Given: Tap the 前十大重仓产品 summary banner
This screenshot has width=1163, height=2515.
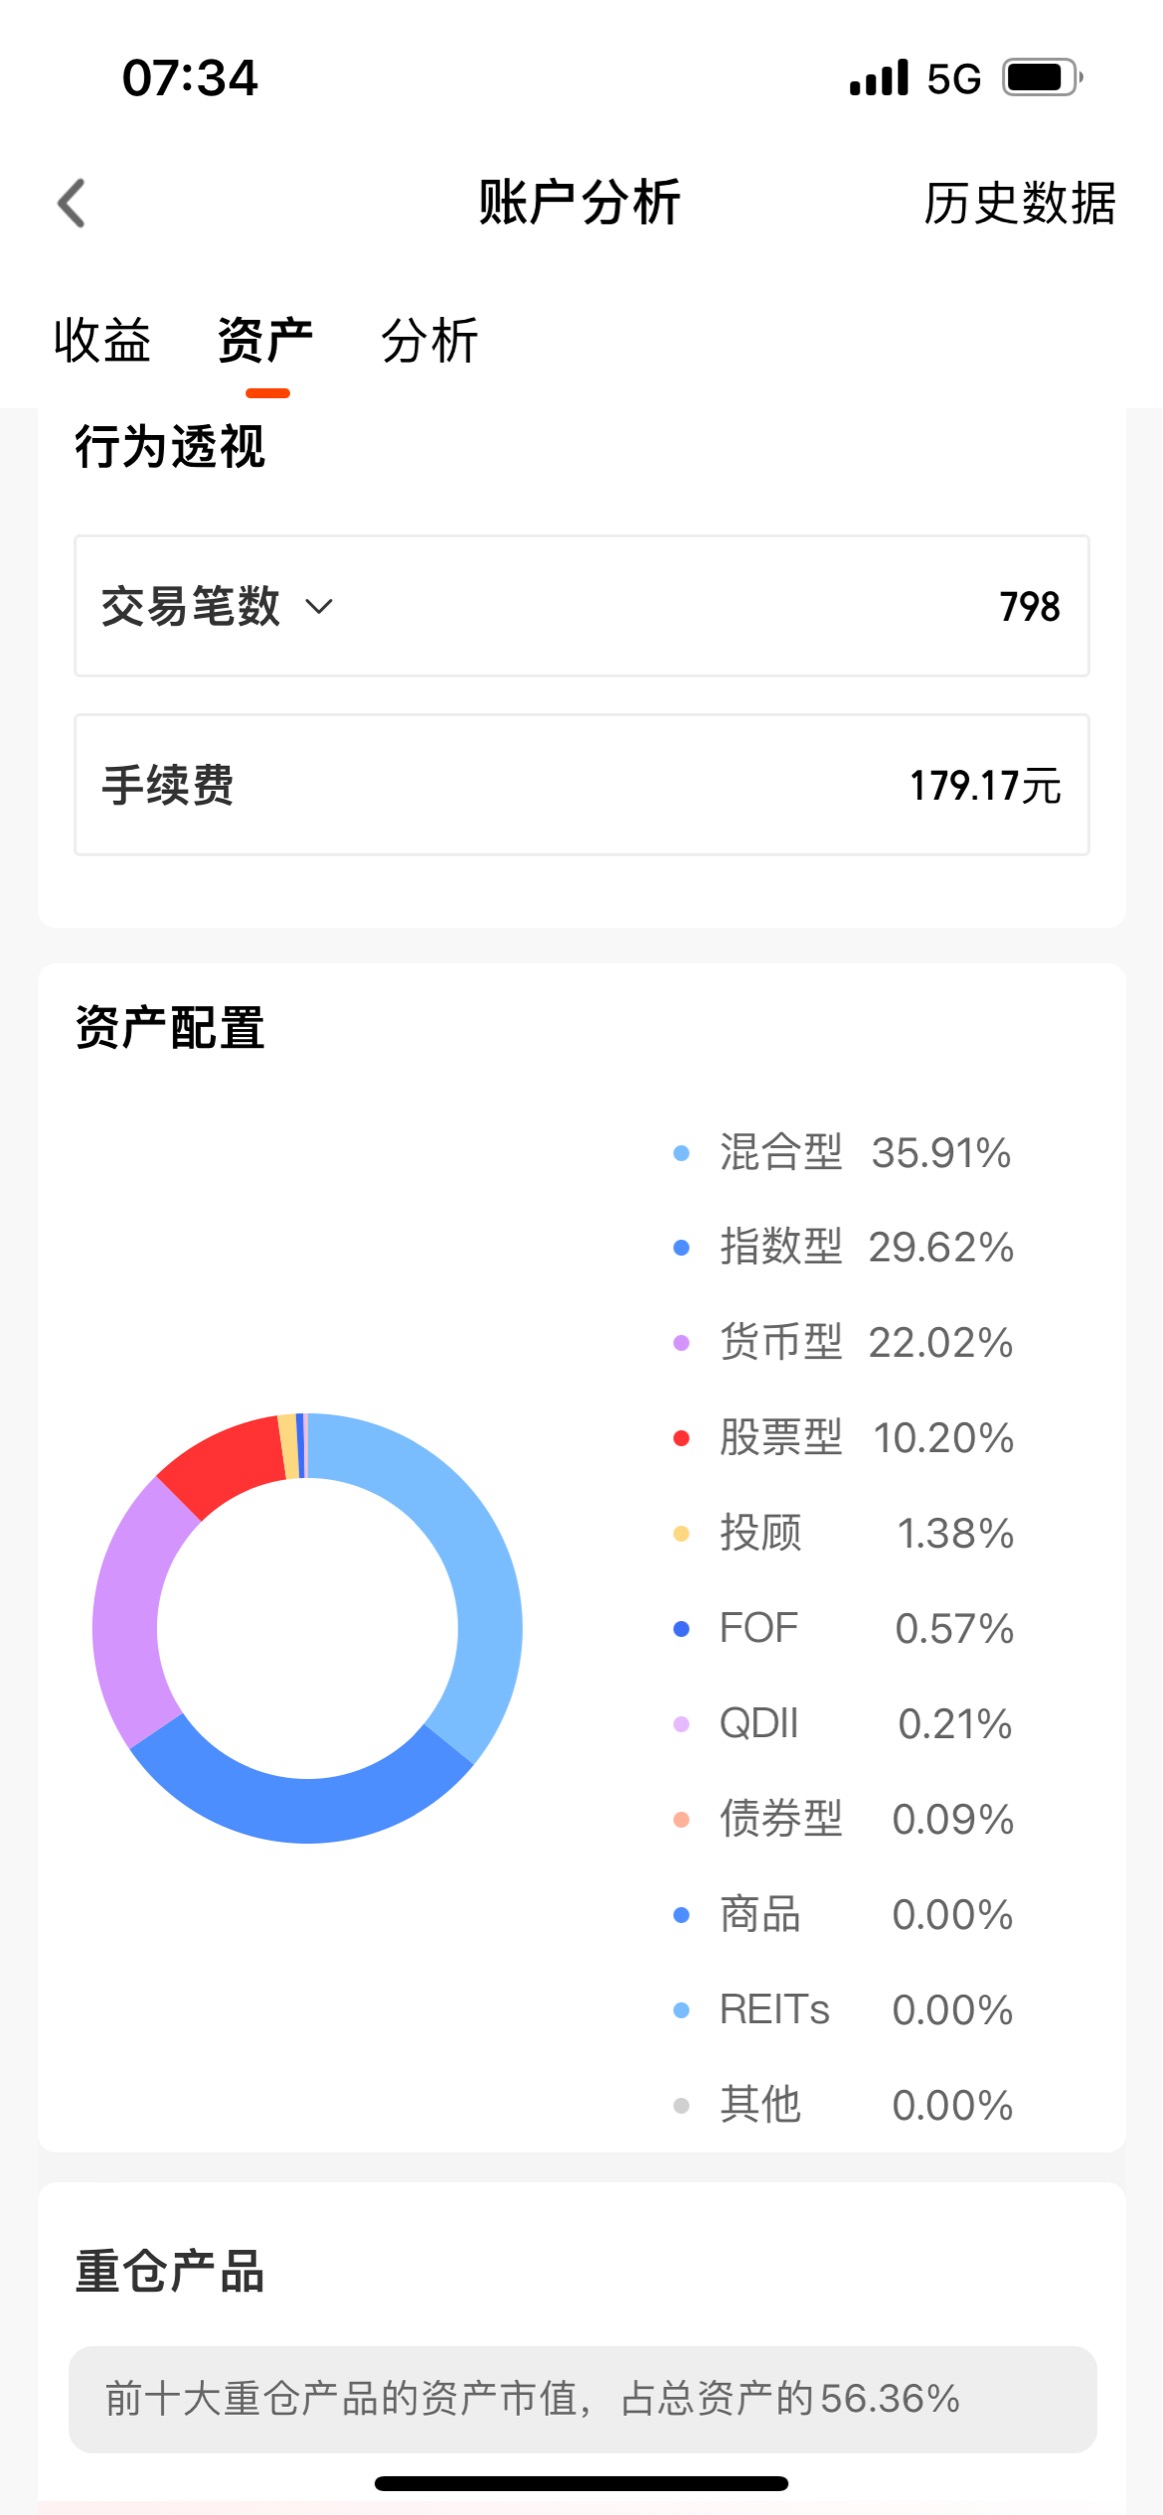Looking at the screenshot, I should (582, 2400).
